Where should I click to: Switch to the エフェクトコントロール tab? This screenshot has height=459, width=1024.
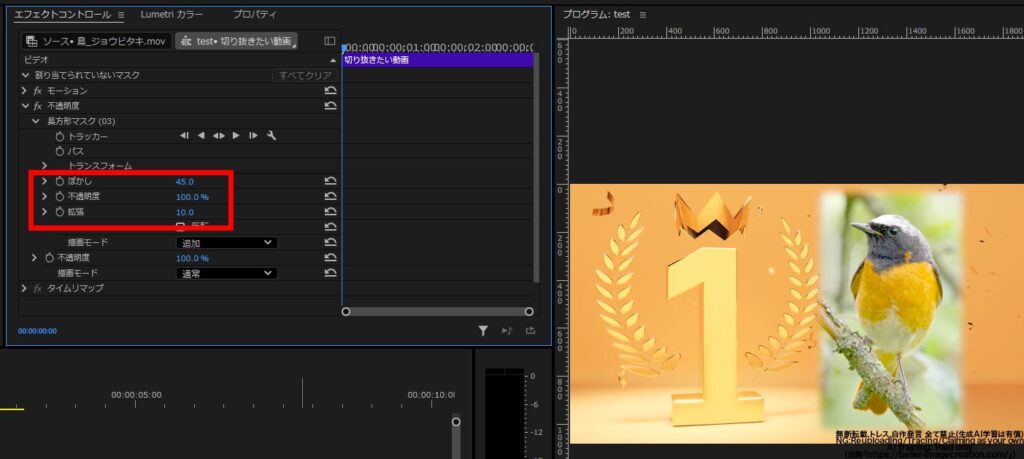click(x=63, y=14)
